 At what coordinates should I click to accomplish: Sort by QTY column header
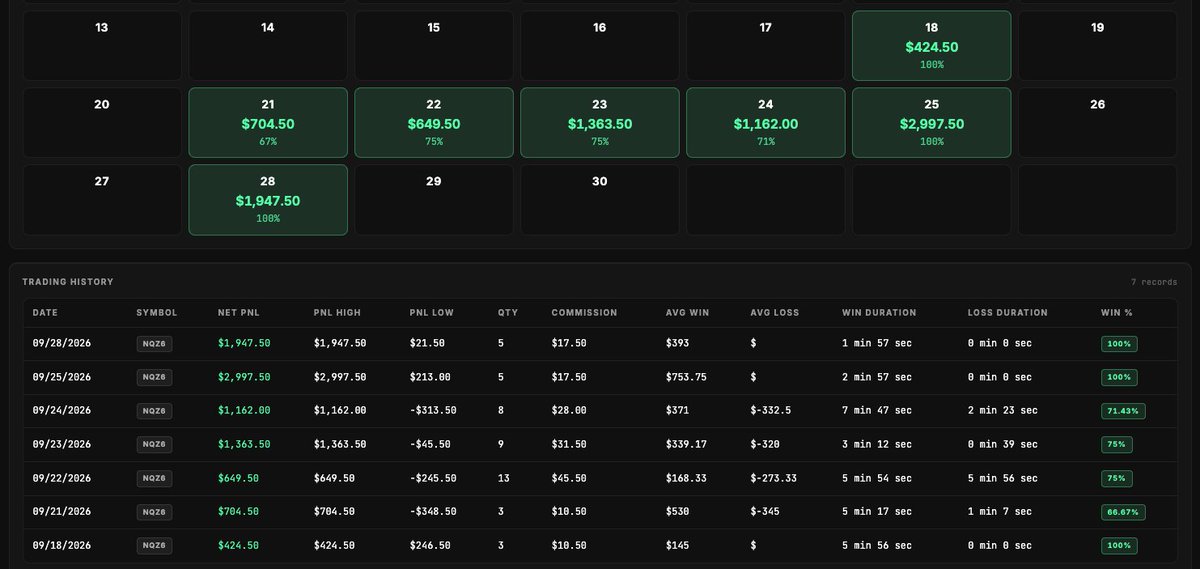pos(508,313)
